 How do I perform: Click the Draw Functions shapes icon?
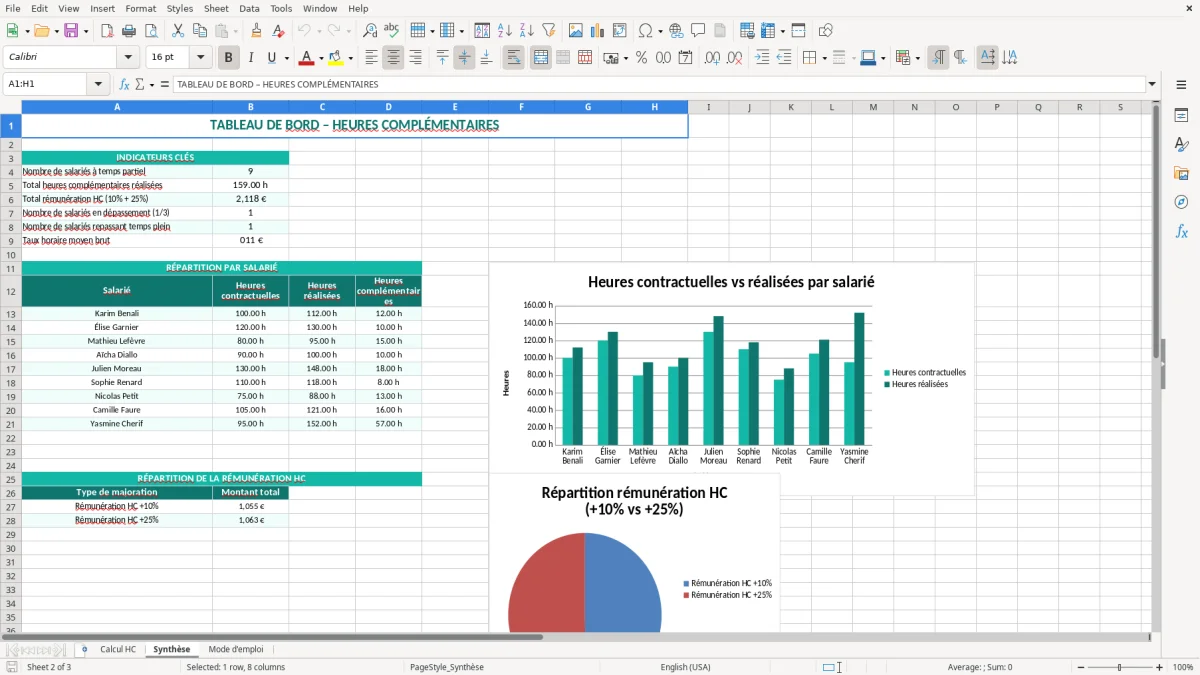825,31
